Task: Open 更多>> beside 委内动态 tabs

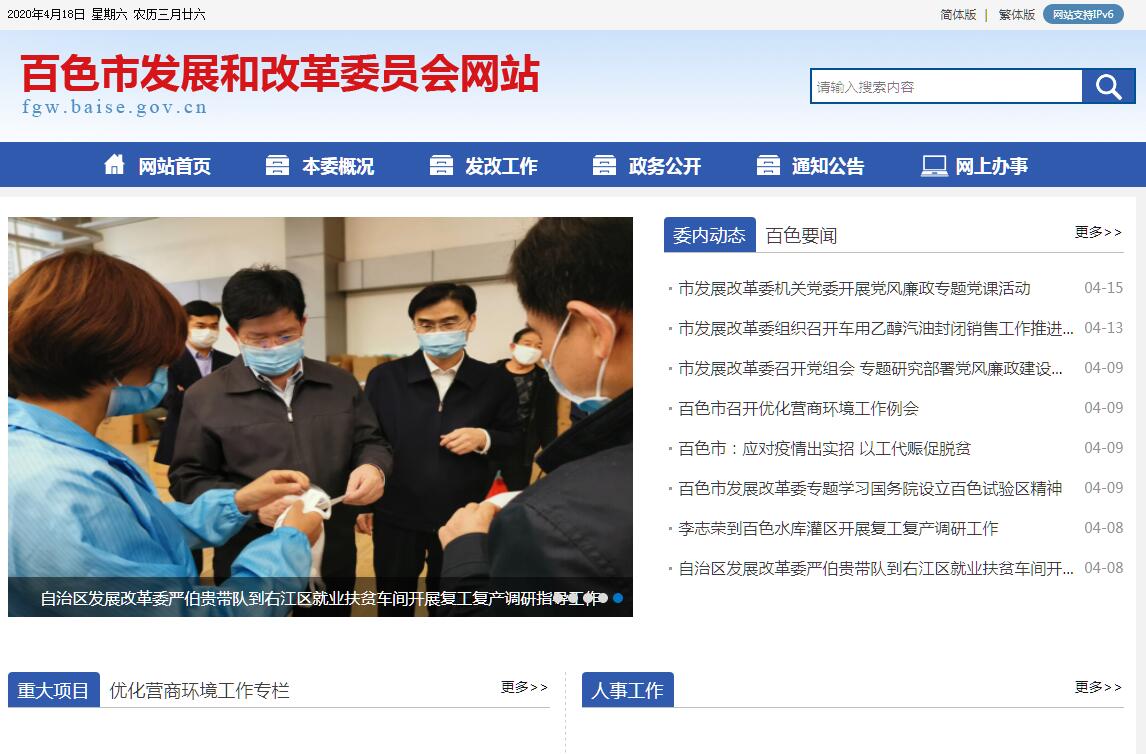Action: (x=1098, y=232)
